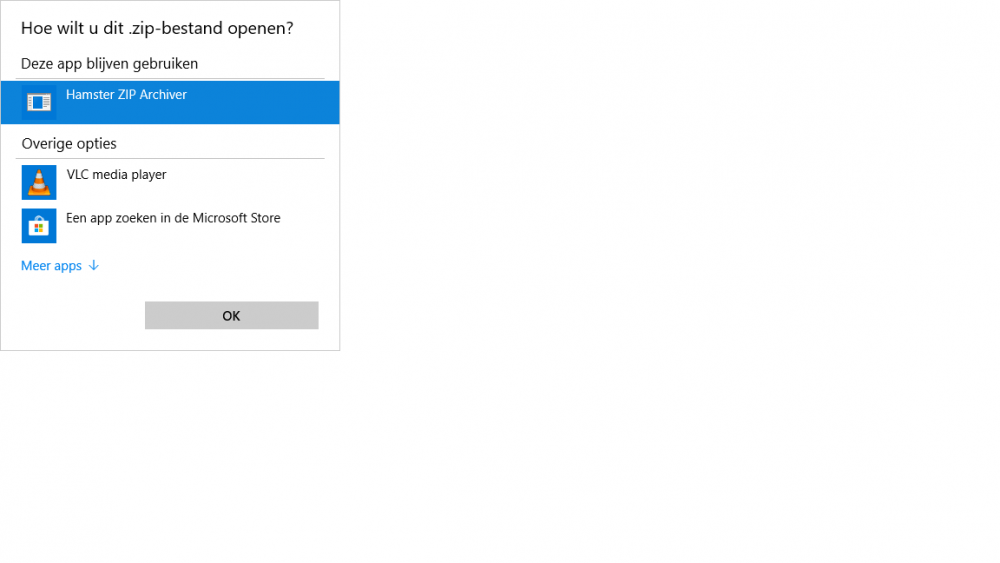Click the 'Deze app blijven gebruiken' heading

pos(109,64)
